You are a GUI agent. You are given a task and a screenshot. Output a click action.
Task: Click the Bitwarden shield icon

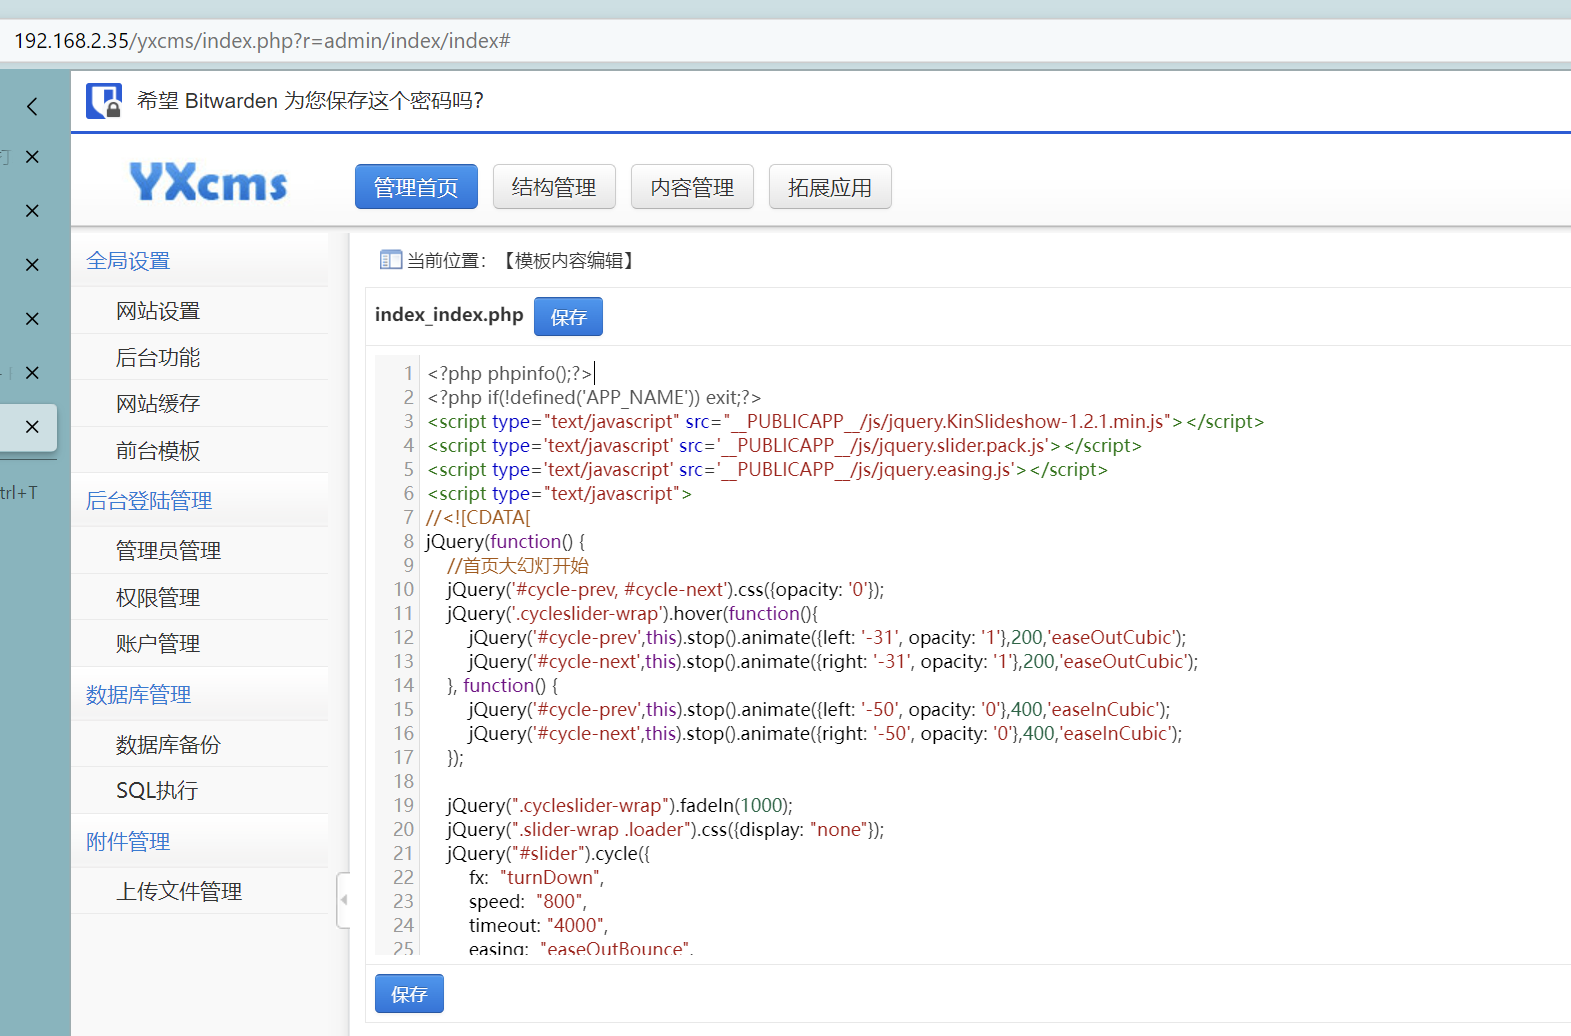[104, 101]
